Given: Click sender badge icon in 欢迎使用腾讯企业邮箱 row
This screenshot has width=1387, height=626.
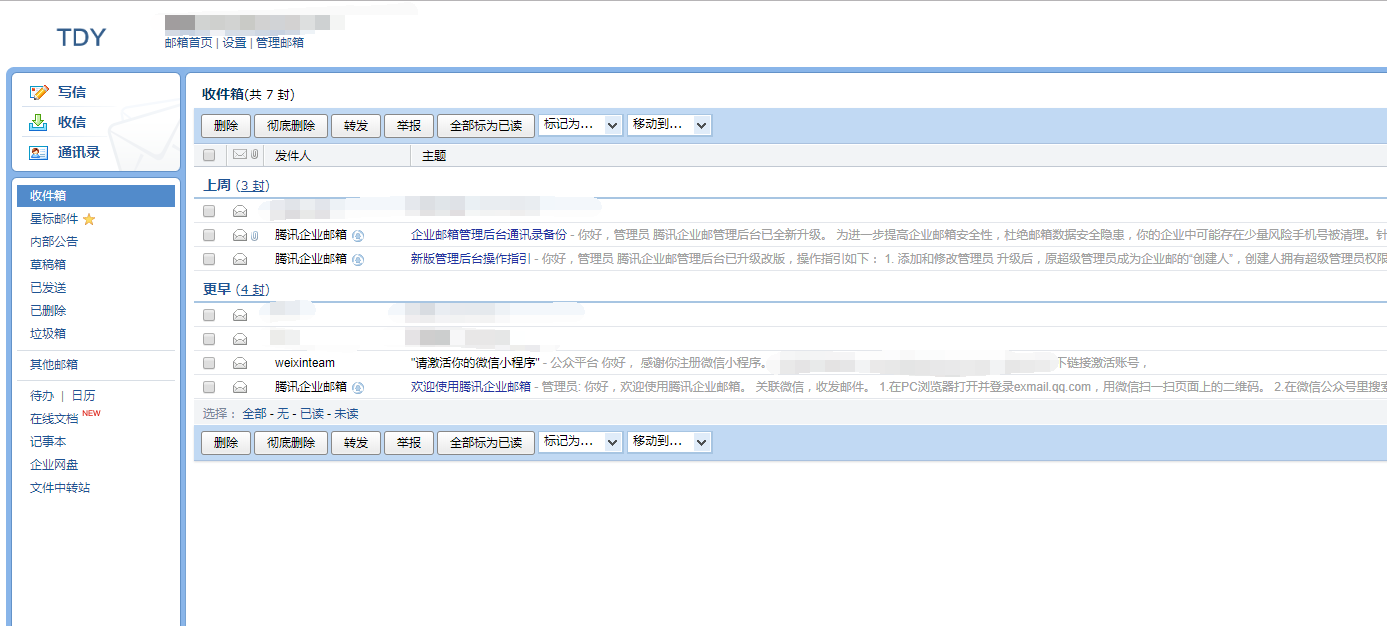Looking at the screenshot, I should coord(358,387).
